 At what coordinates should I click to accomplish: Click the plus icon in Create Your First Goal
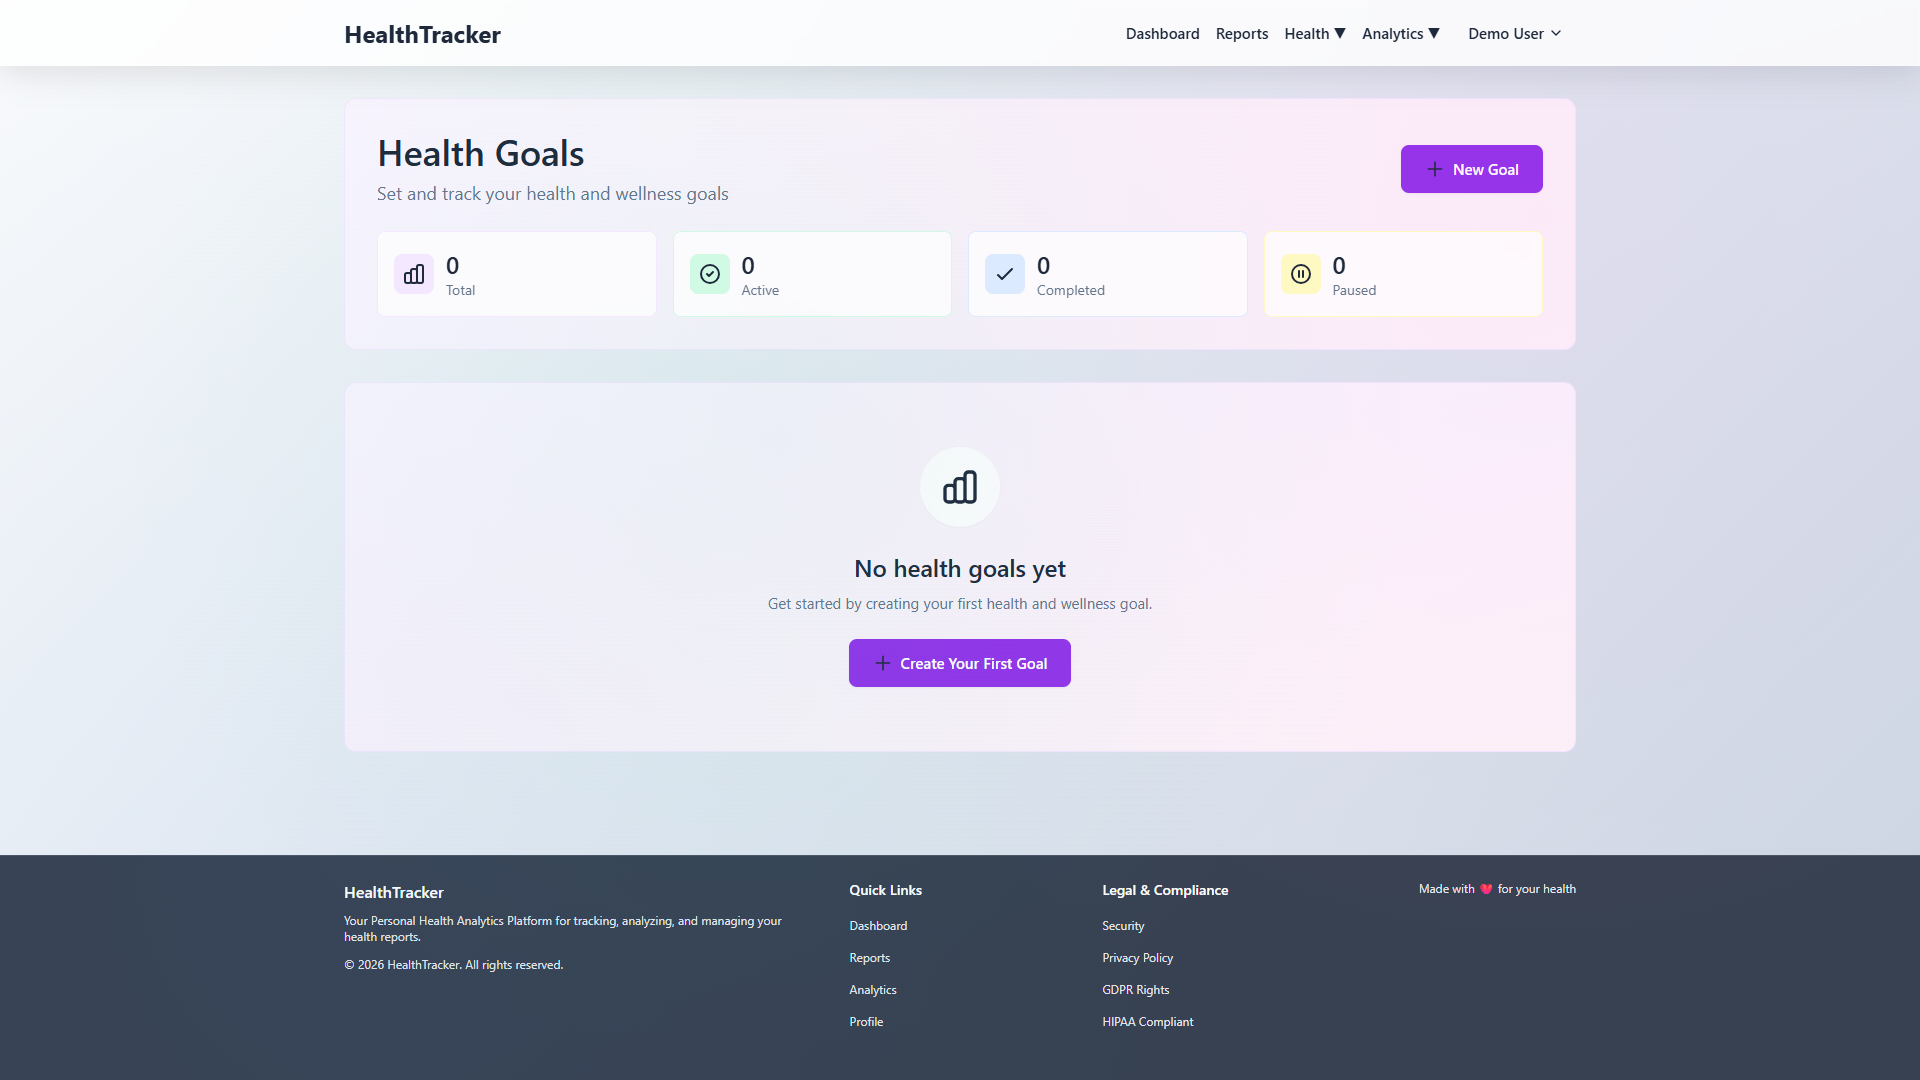pyautogui.click(x=882, y=663)
